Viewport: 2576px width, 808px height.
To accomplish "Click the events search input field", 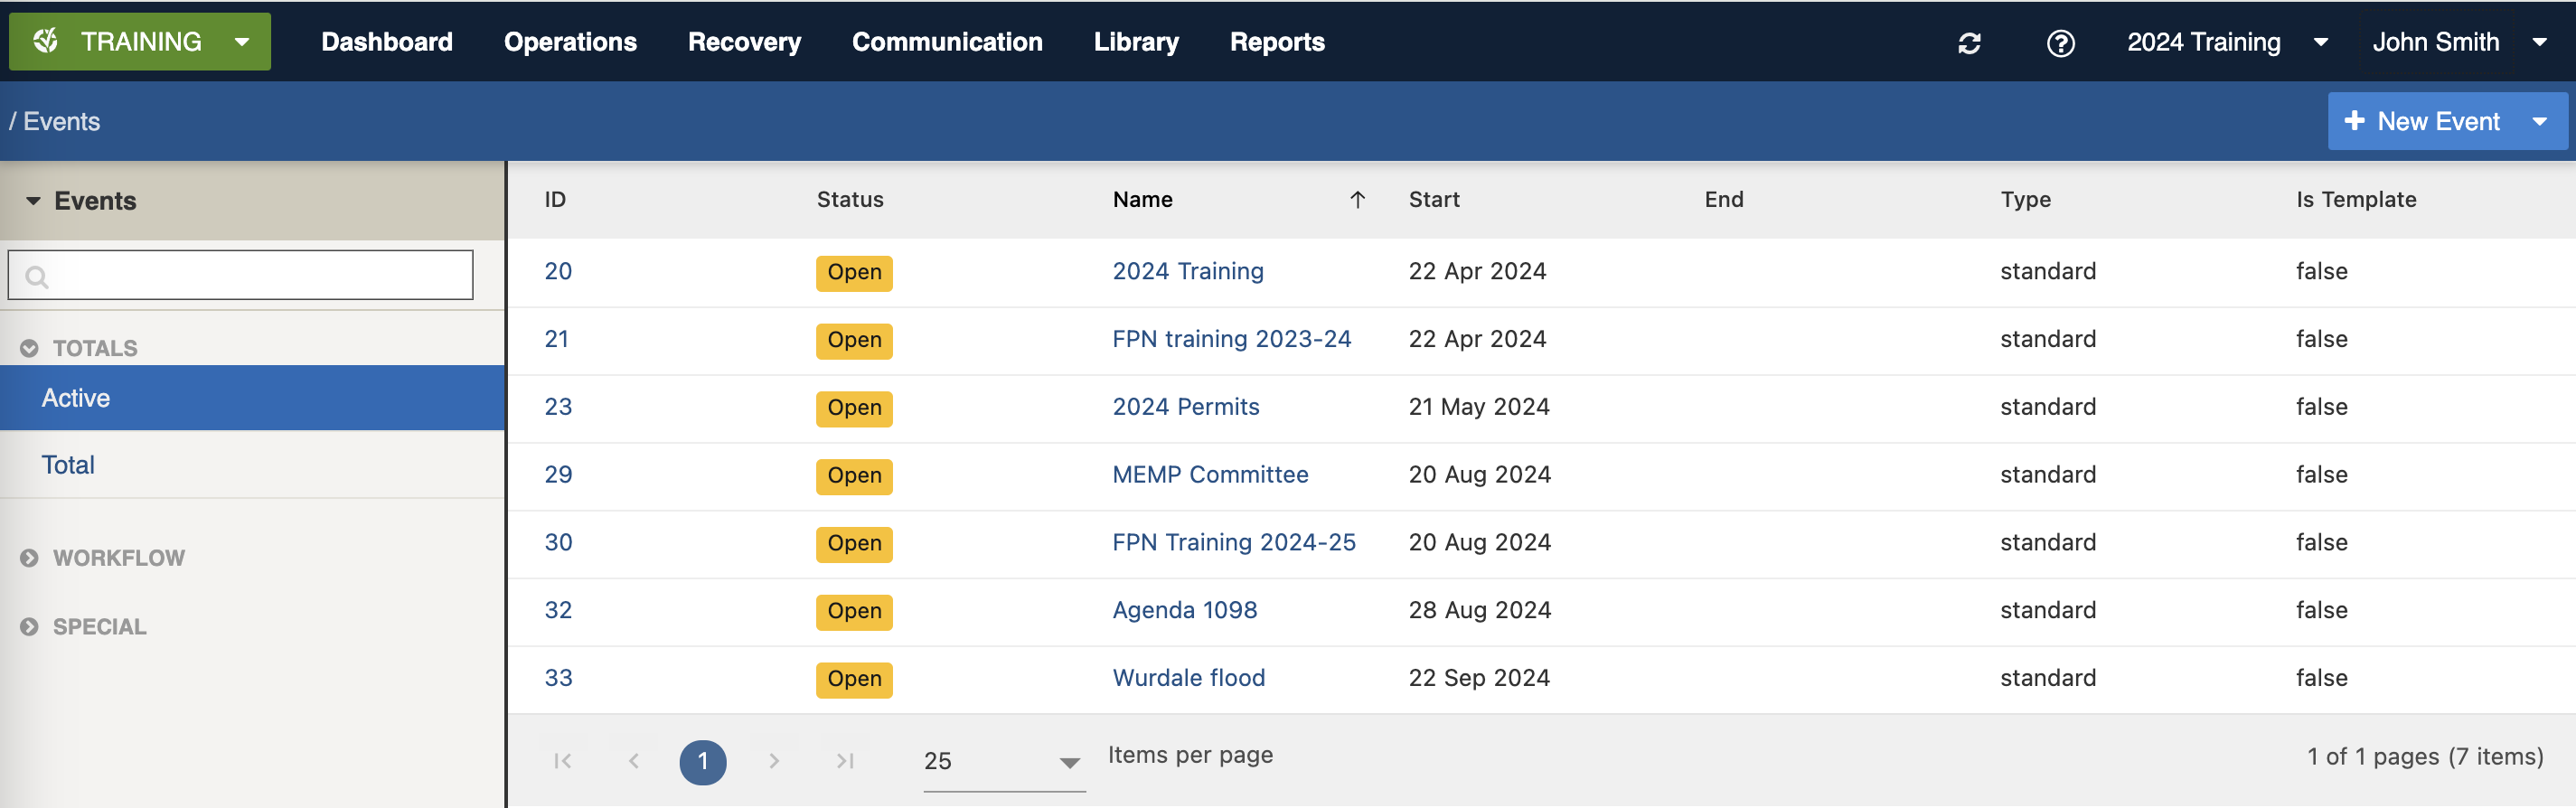I will coord(260,276).
